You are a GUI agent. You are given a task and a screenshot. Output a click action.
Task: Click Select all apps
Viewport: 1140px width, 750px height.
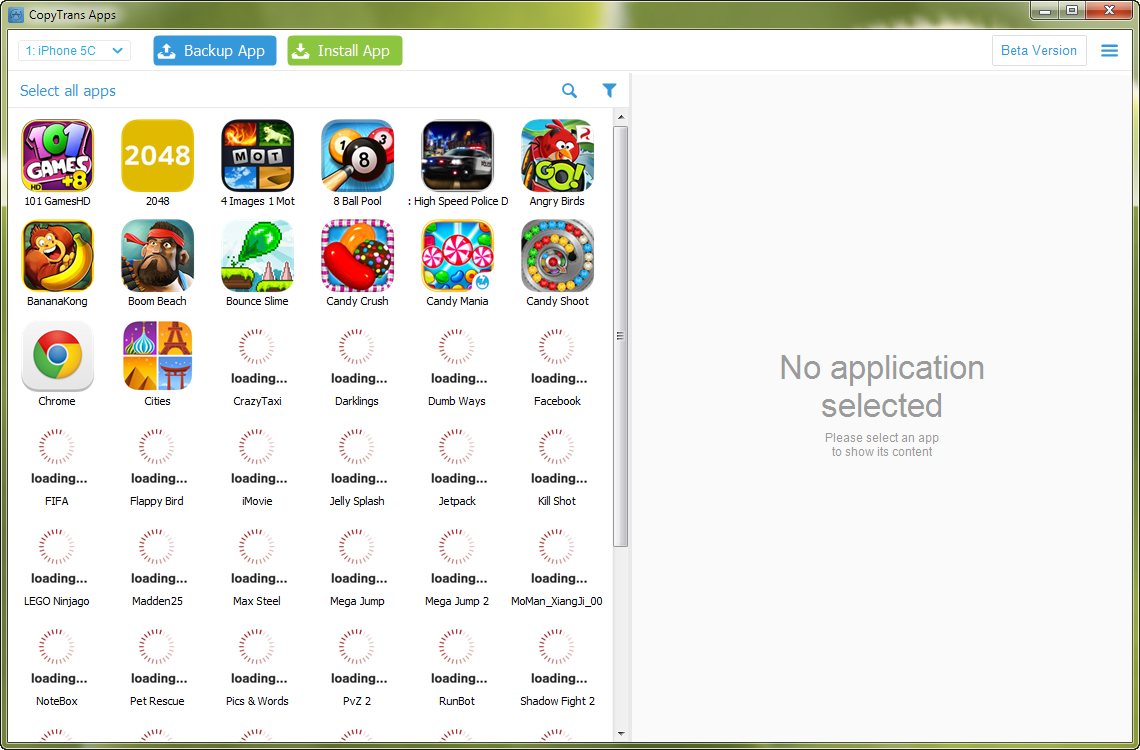pyautogui.click(x=68, y=90)
